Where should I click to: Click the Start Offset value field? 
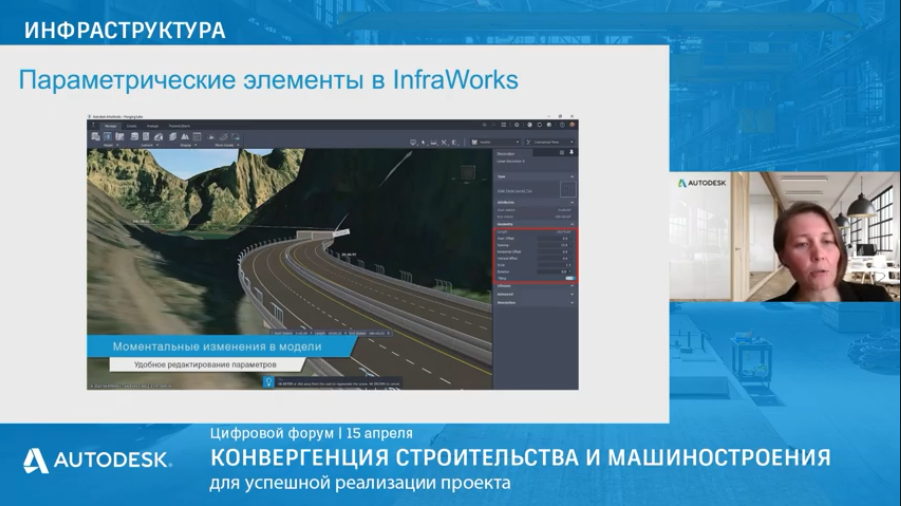coord(555,238)
